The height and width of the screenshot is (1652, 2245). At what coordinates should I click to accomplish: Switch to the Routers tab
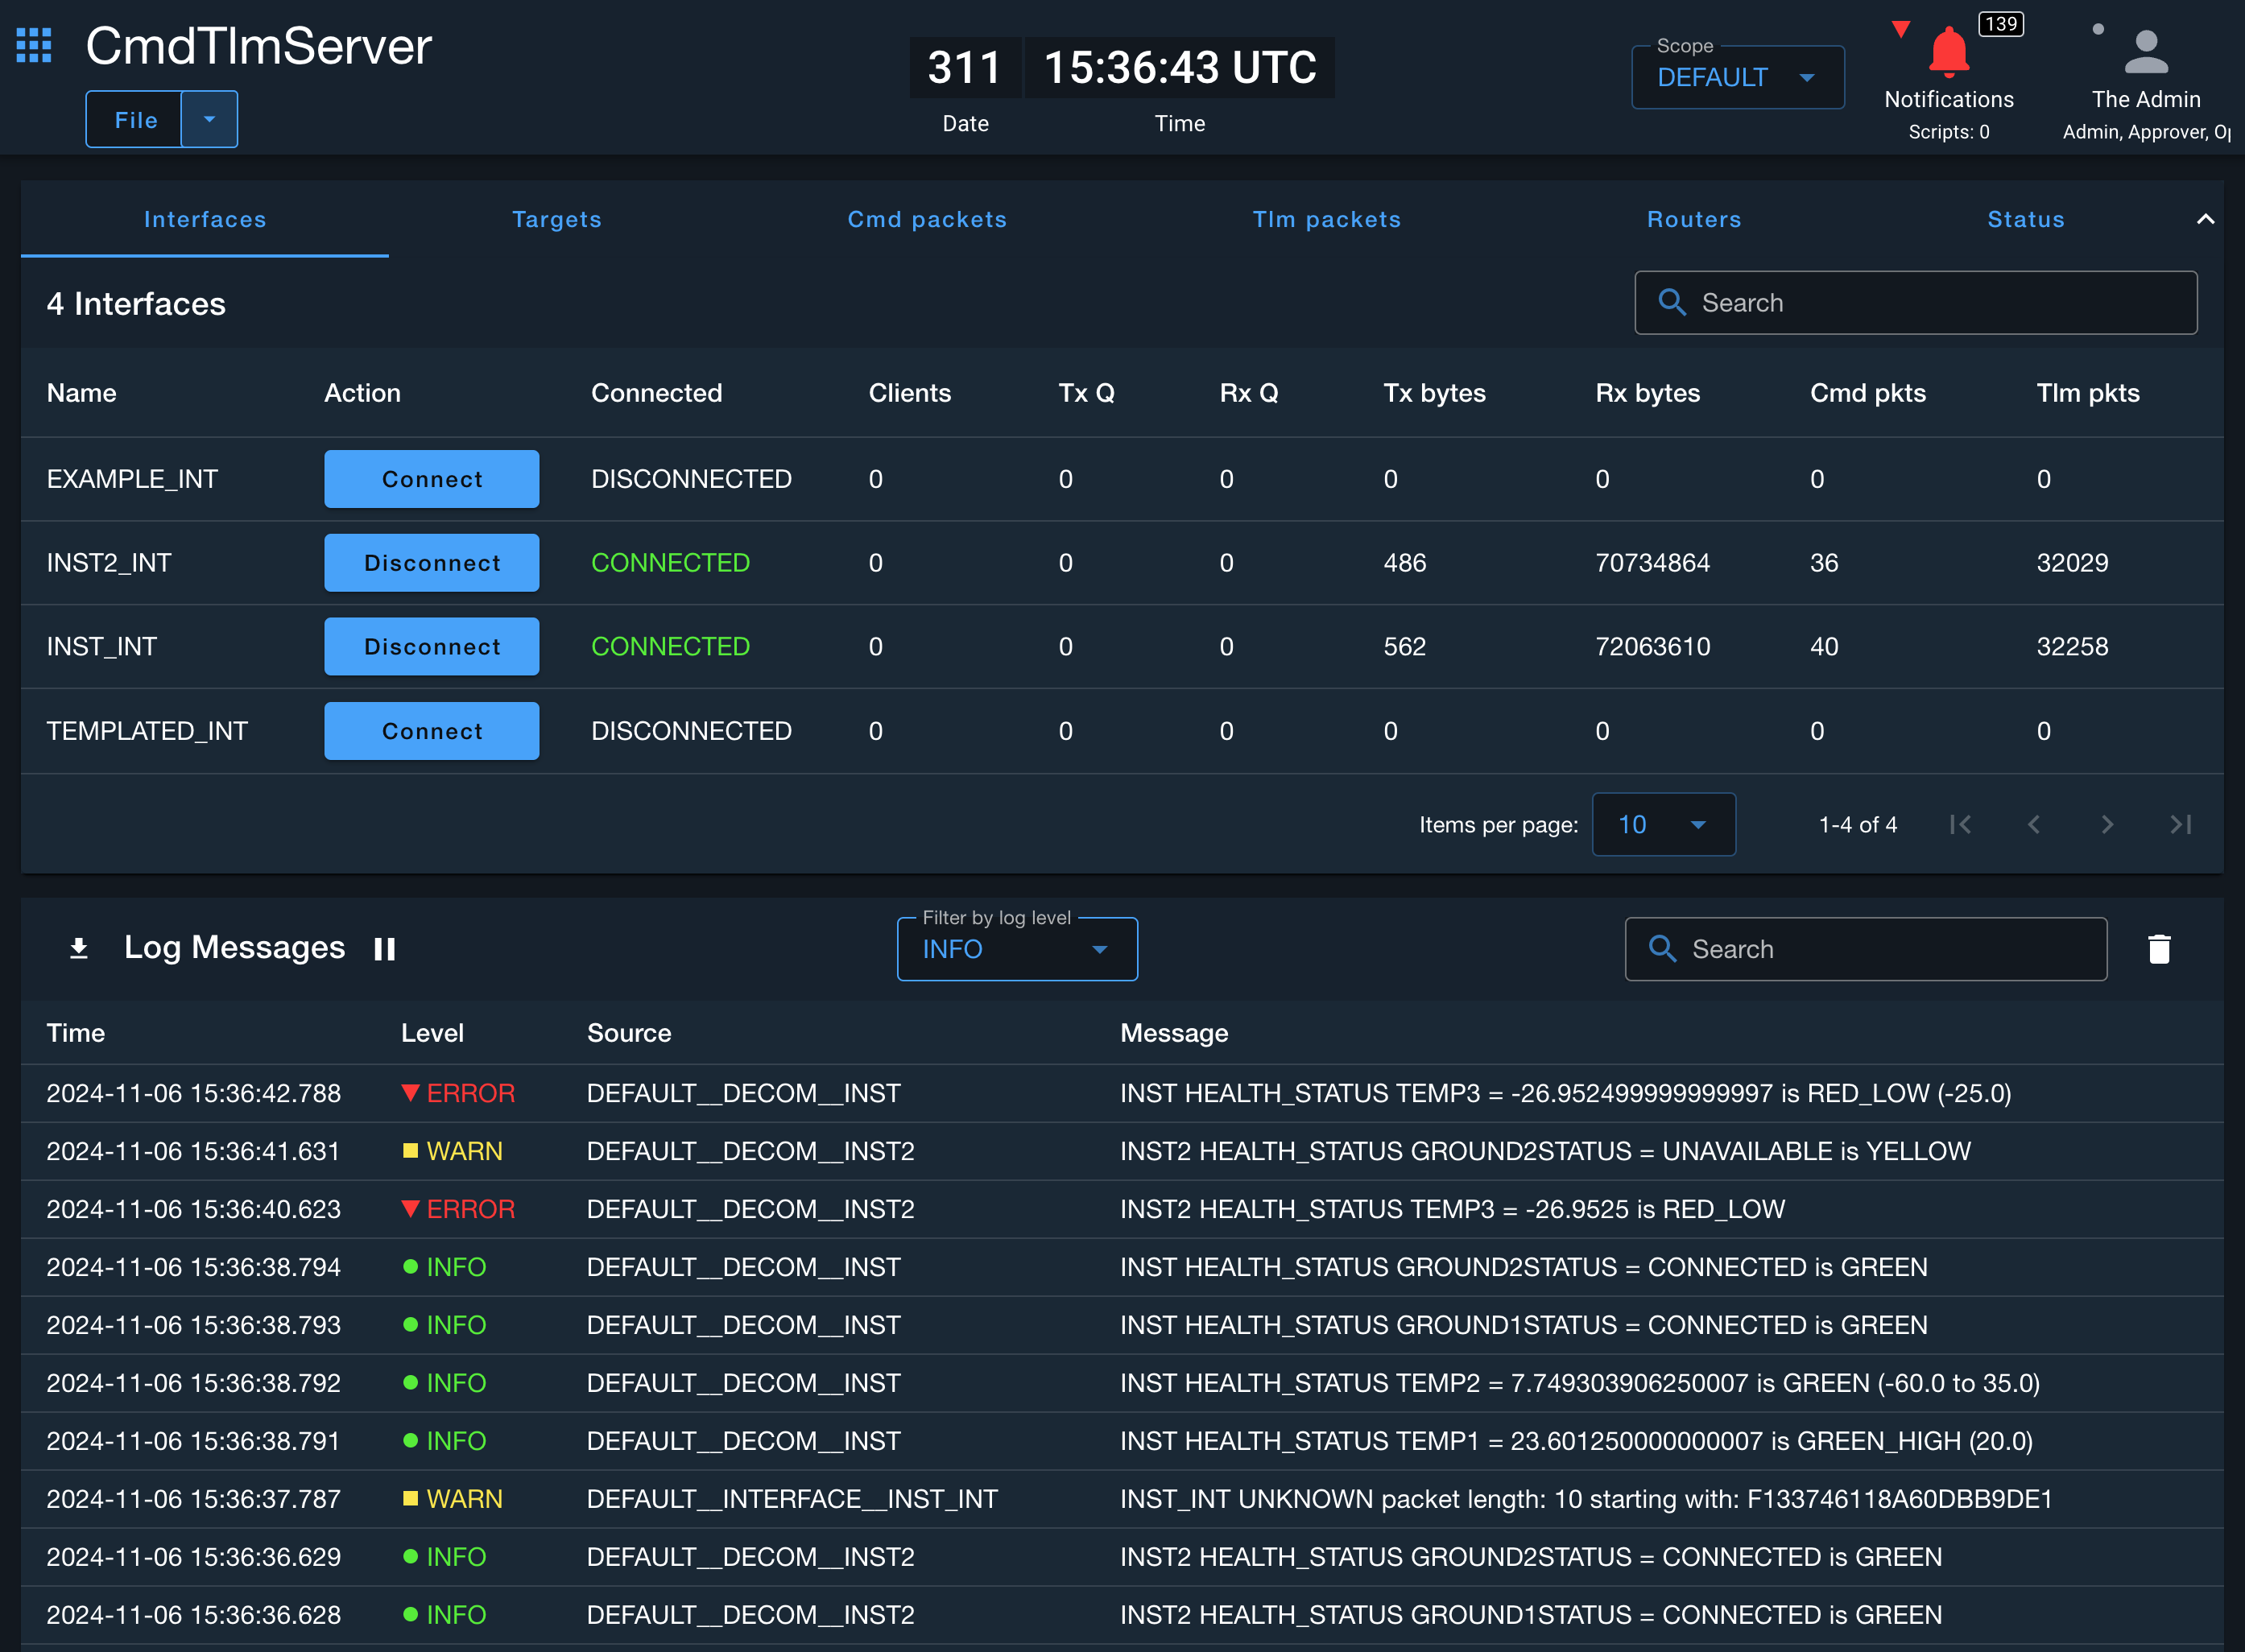click(1694, 220)
